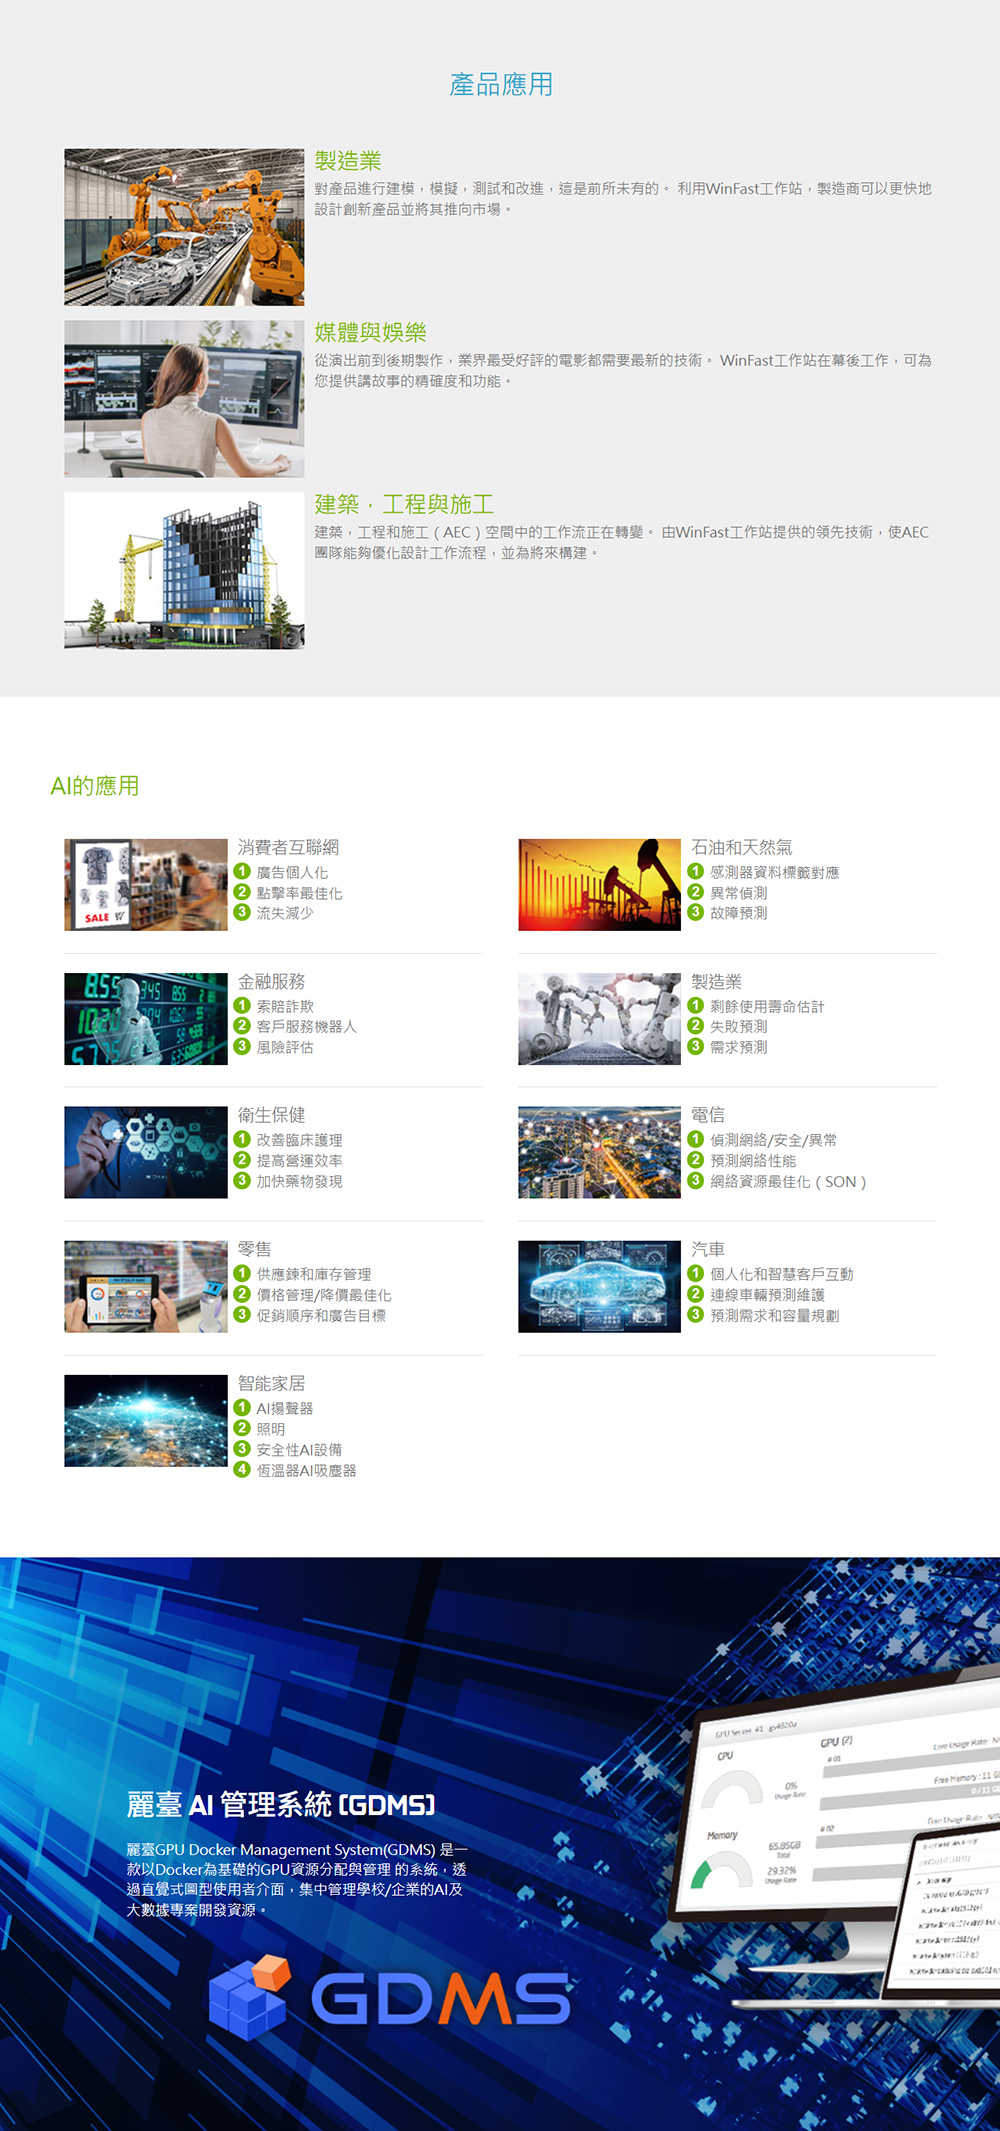Click the 消費者互聯網 title
Viewport: 1000px width, 2131px height.
coord(288,847)
